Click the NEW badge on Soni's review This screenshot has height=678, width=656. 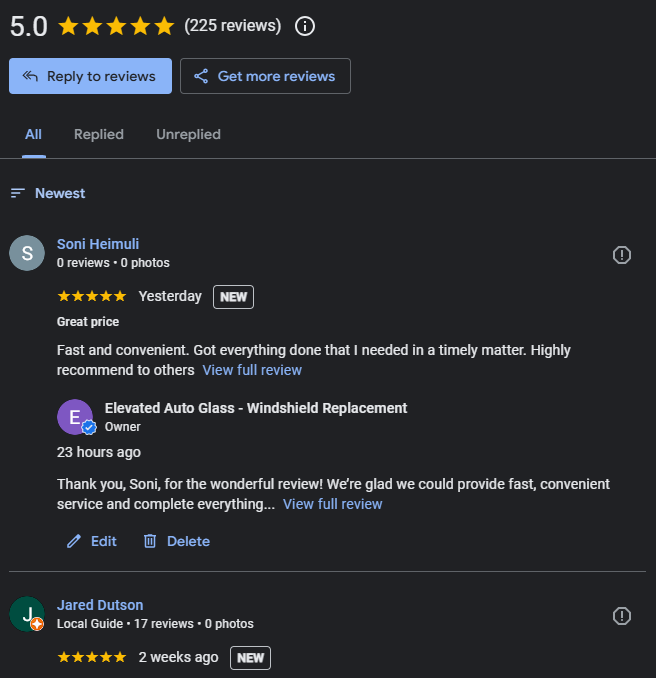[233, 297]
